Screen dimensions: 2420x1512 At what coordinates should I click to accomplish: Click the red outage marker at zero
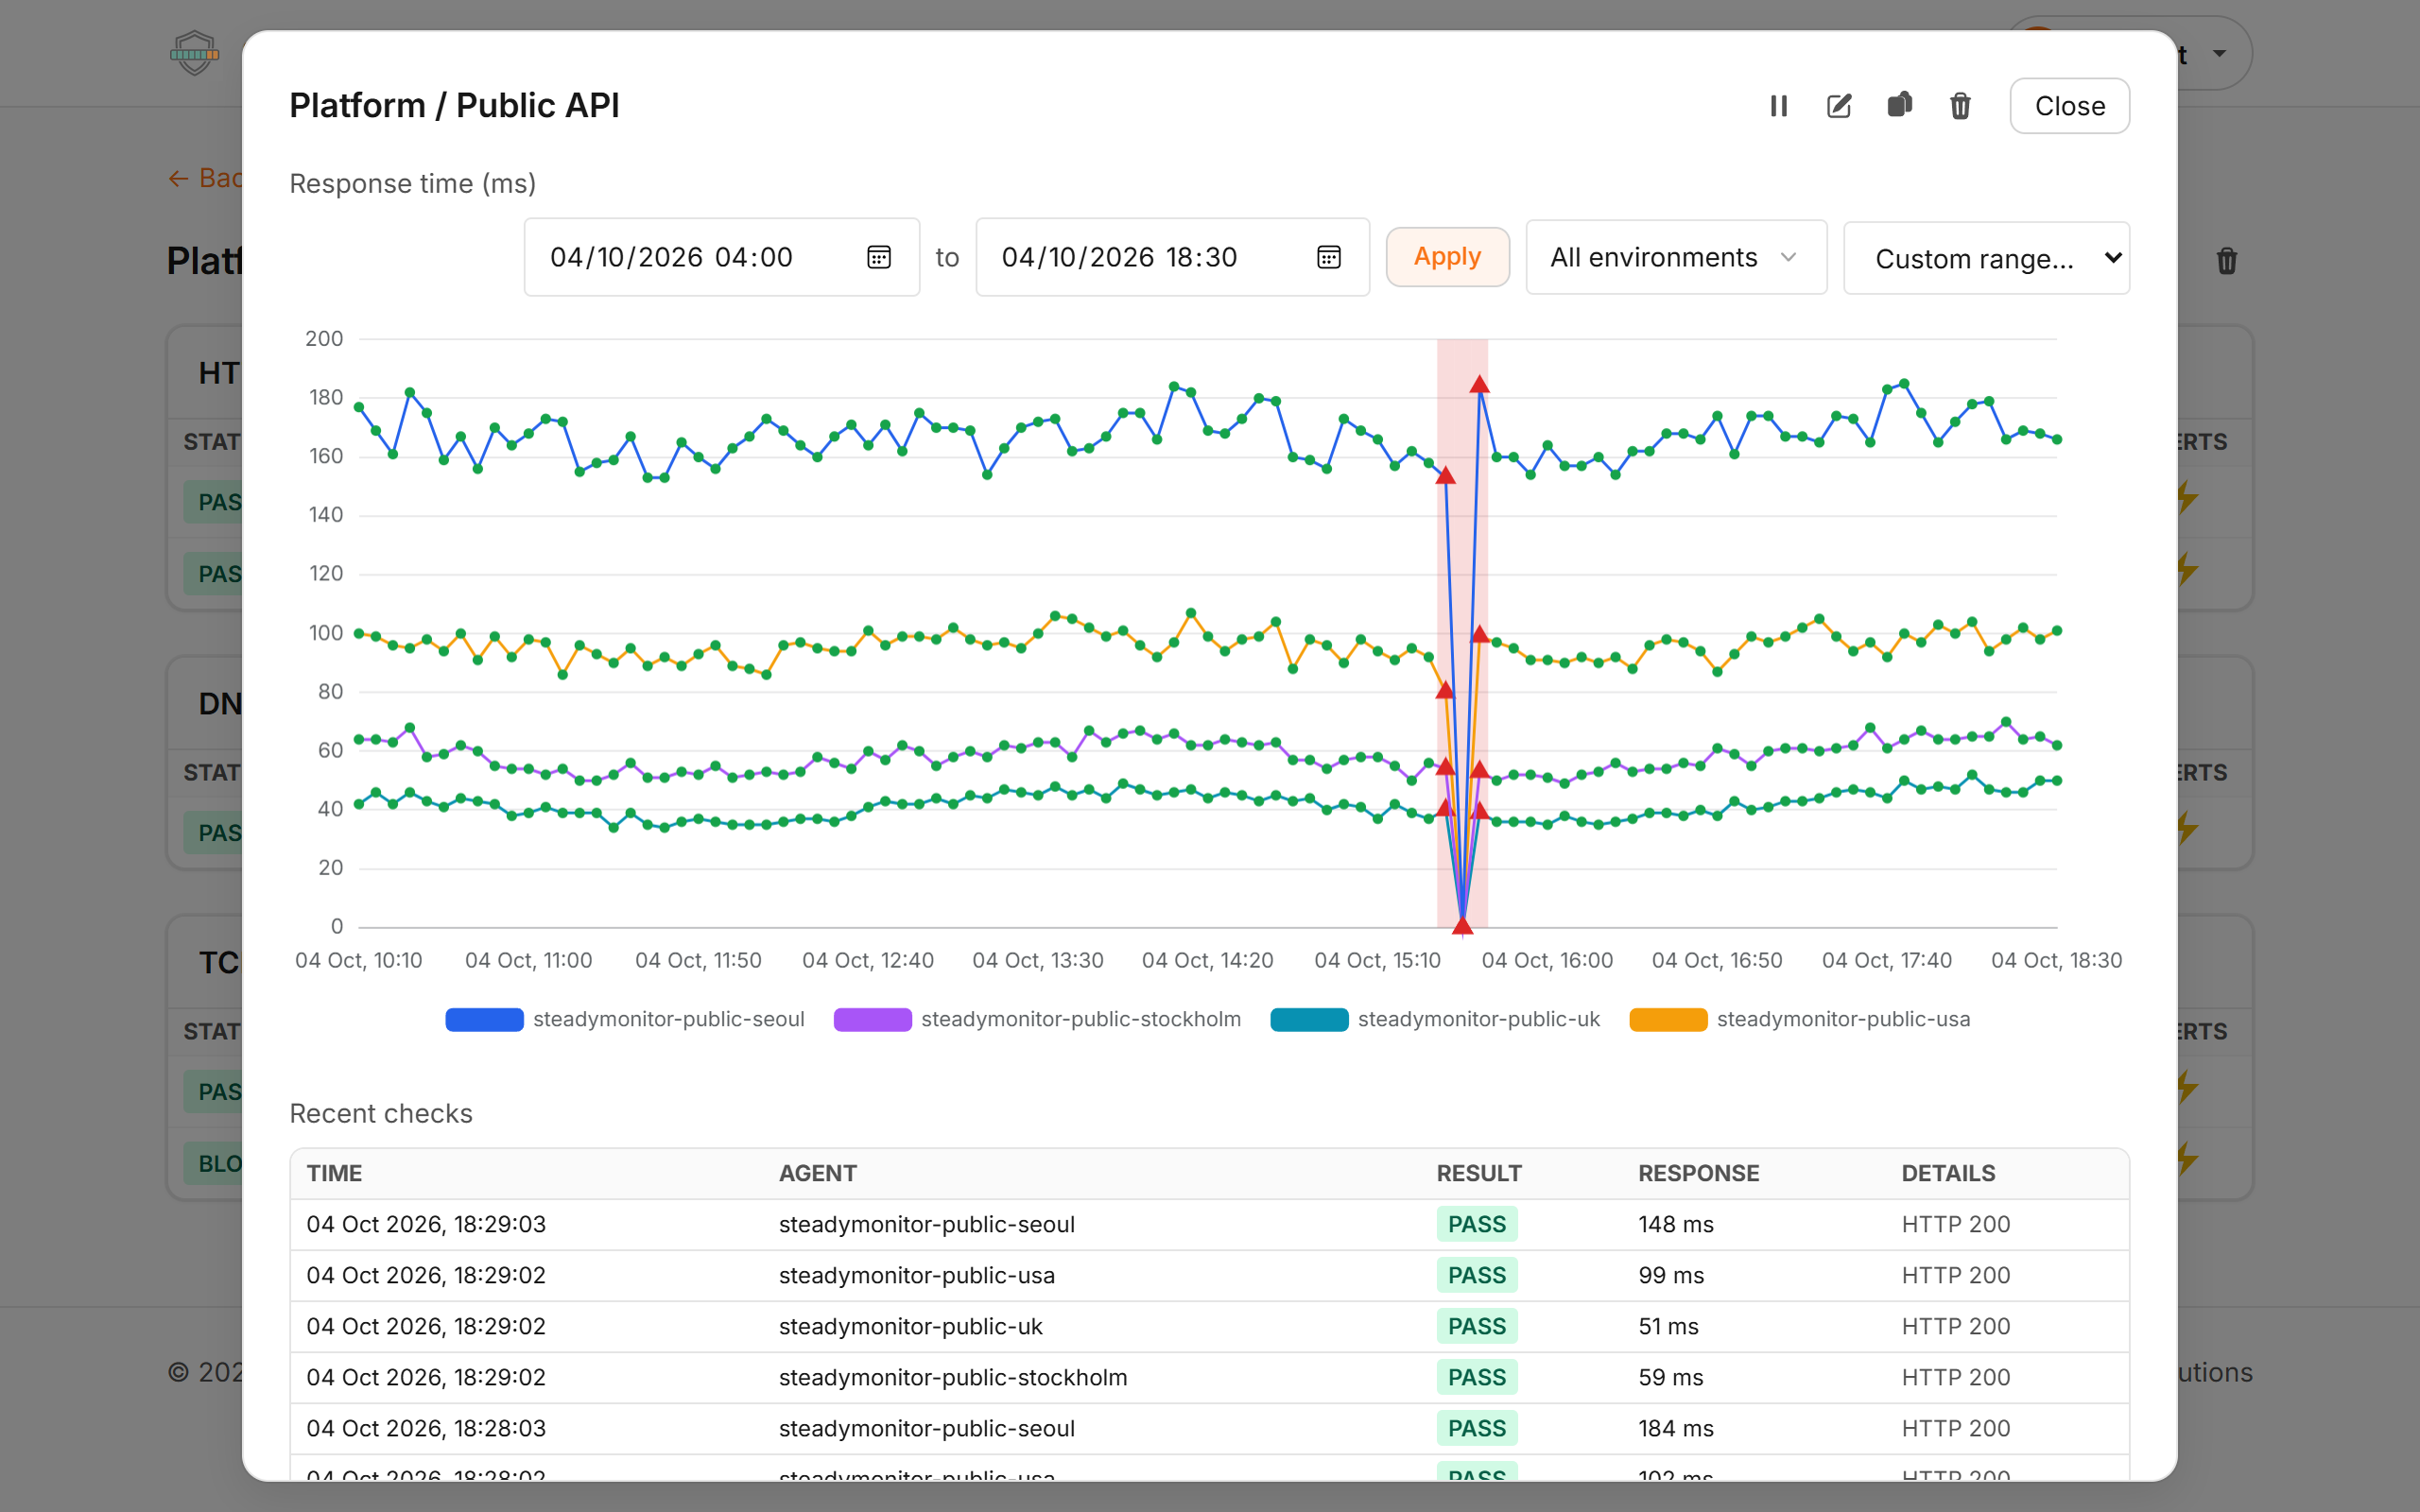coord(1462,926)
